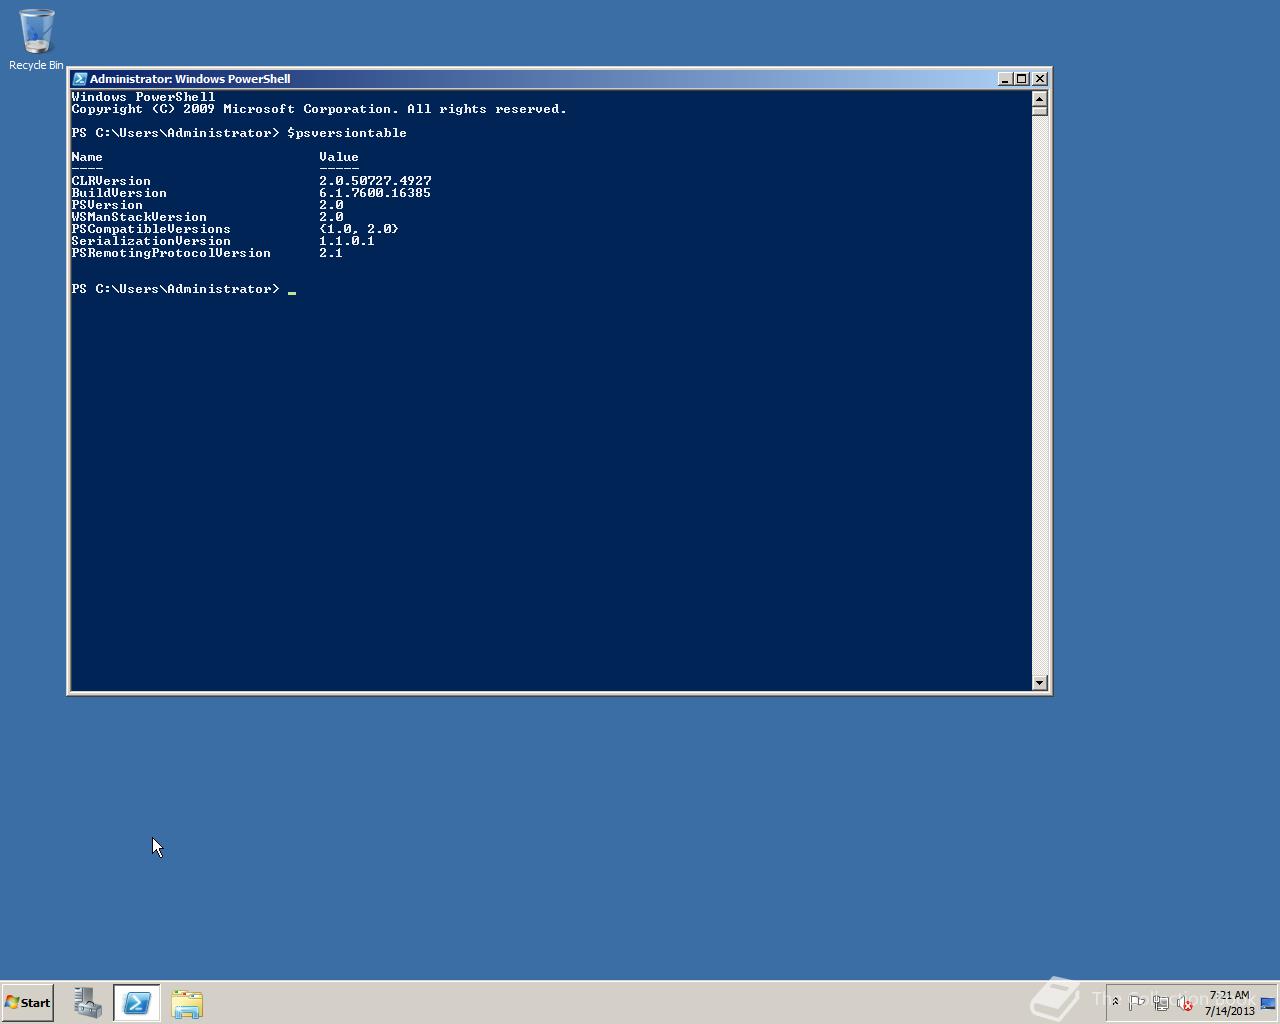
Task: Open the Start menu
Action: [28, 1003]
